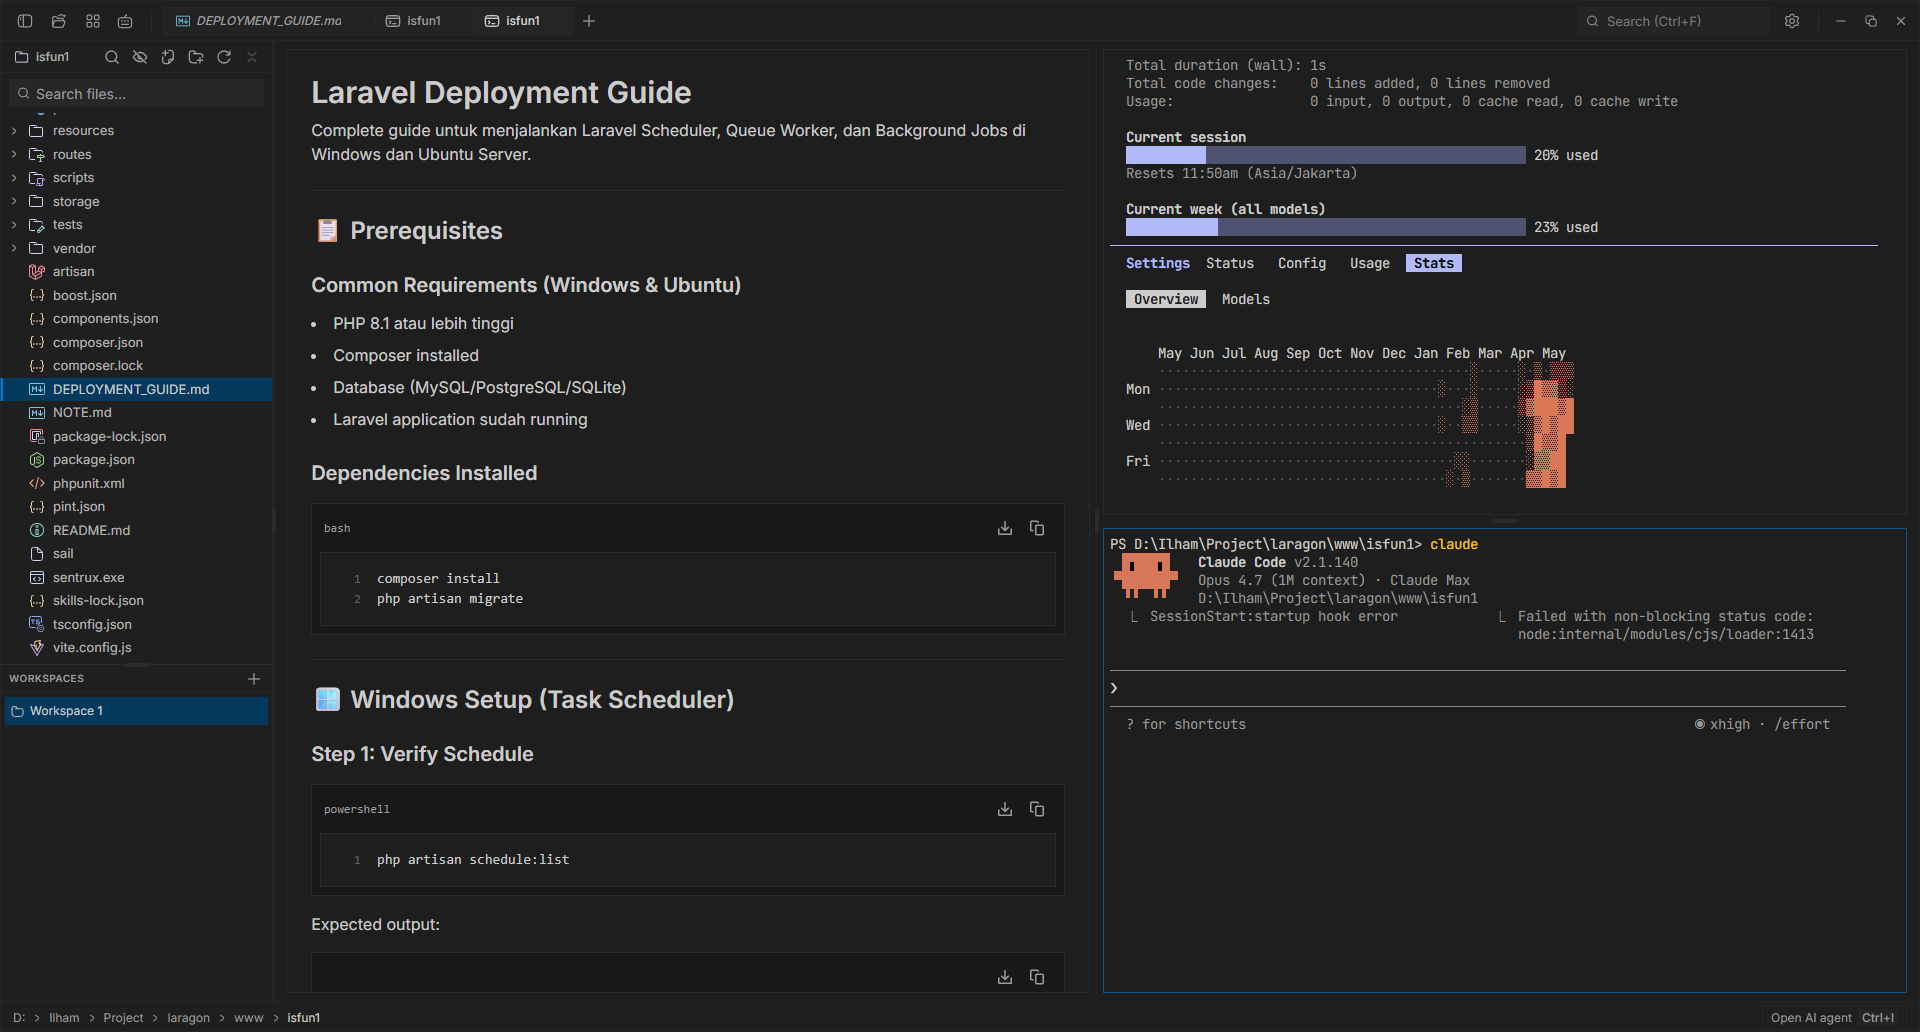This screenshot has width=1920, height=1032.
Task: Open a new tab with plus button
Action: pos(589,21)
